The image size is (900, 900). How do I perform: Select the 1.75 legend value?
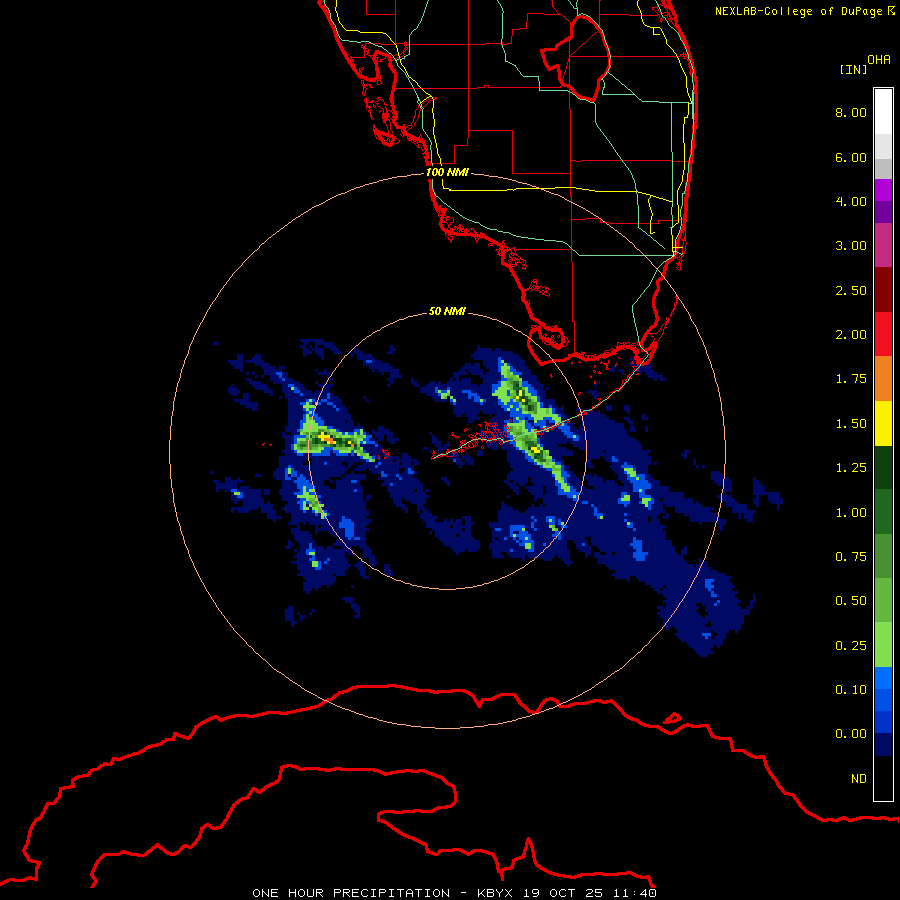[851, 379]
